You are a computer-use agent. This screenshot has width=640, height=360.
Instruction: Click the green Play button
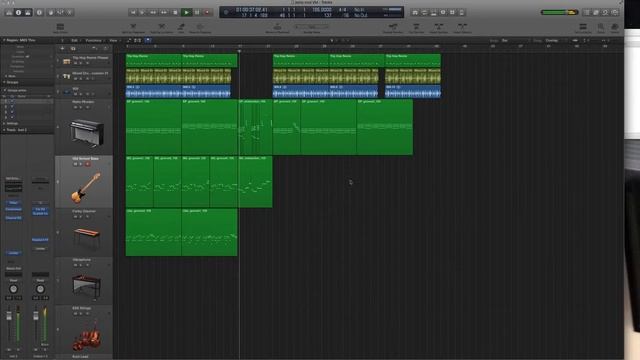pos(186,13)
